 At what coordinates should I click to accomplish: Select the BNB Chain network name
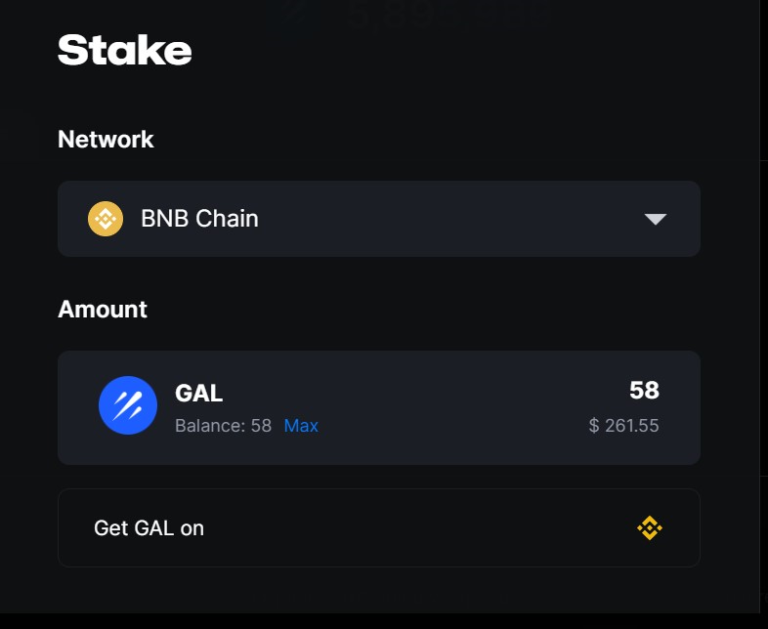pyautogui.click(x=199, y=219)
